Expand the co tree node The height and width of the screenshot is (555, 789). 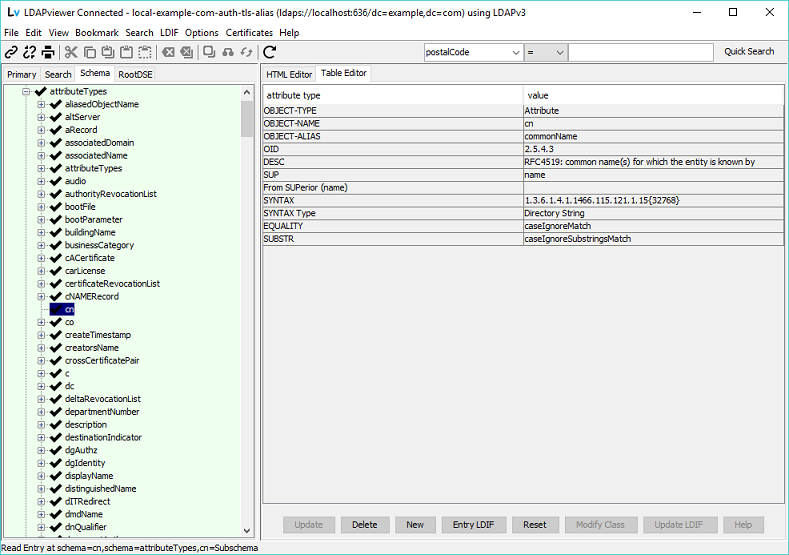pyautogui.click(x=41, y=323)
